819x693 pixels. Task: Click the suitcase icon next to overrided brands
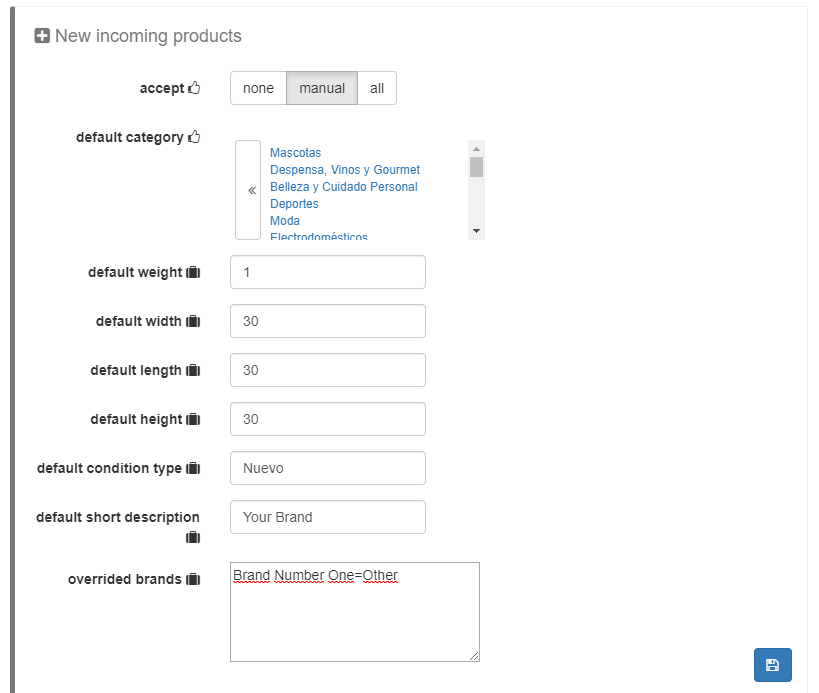(194, 580)
